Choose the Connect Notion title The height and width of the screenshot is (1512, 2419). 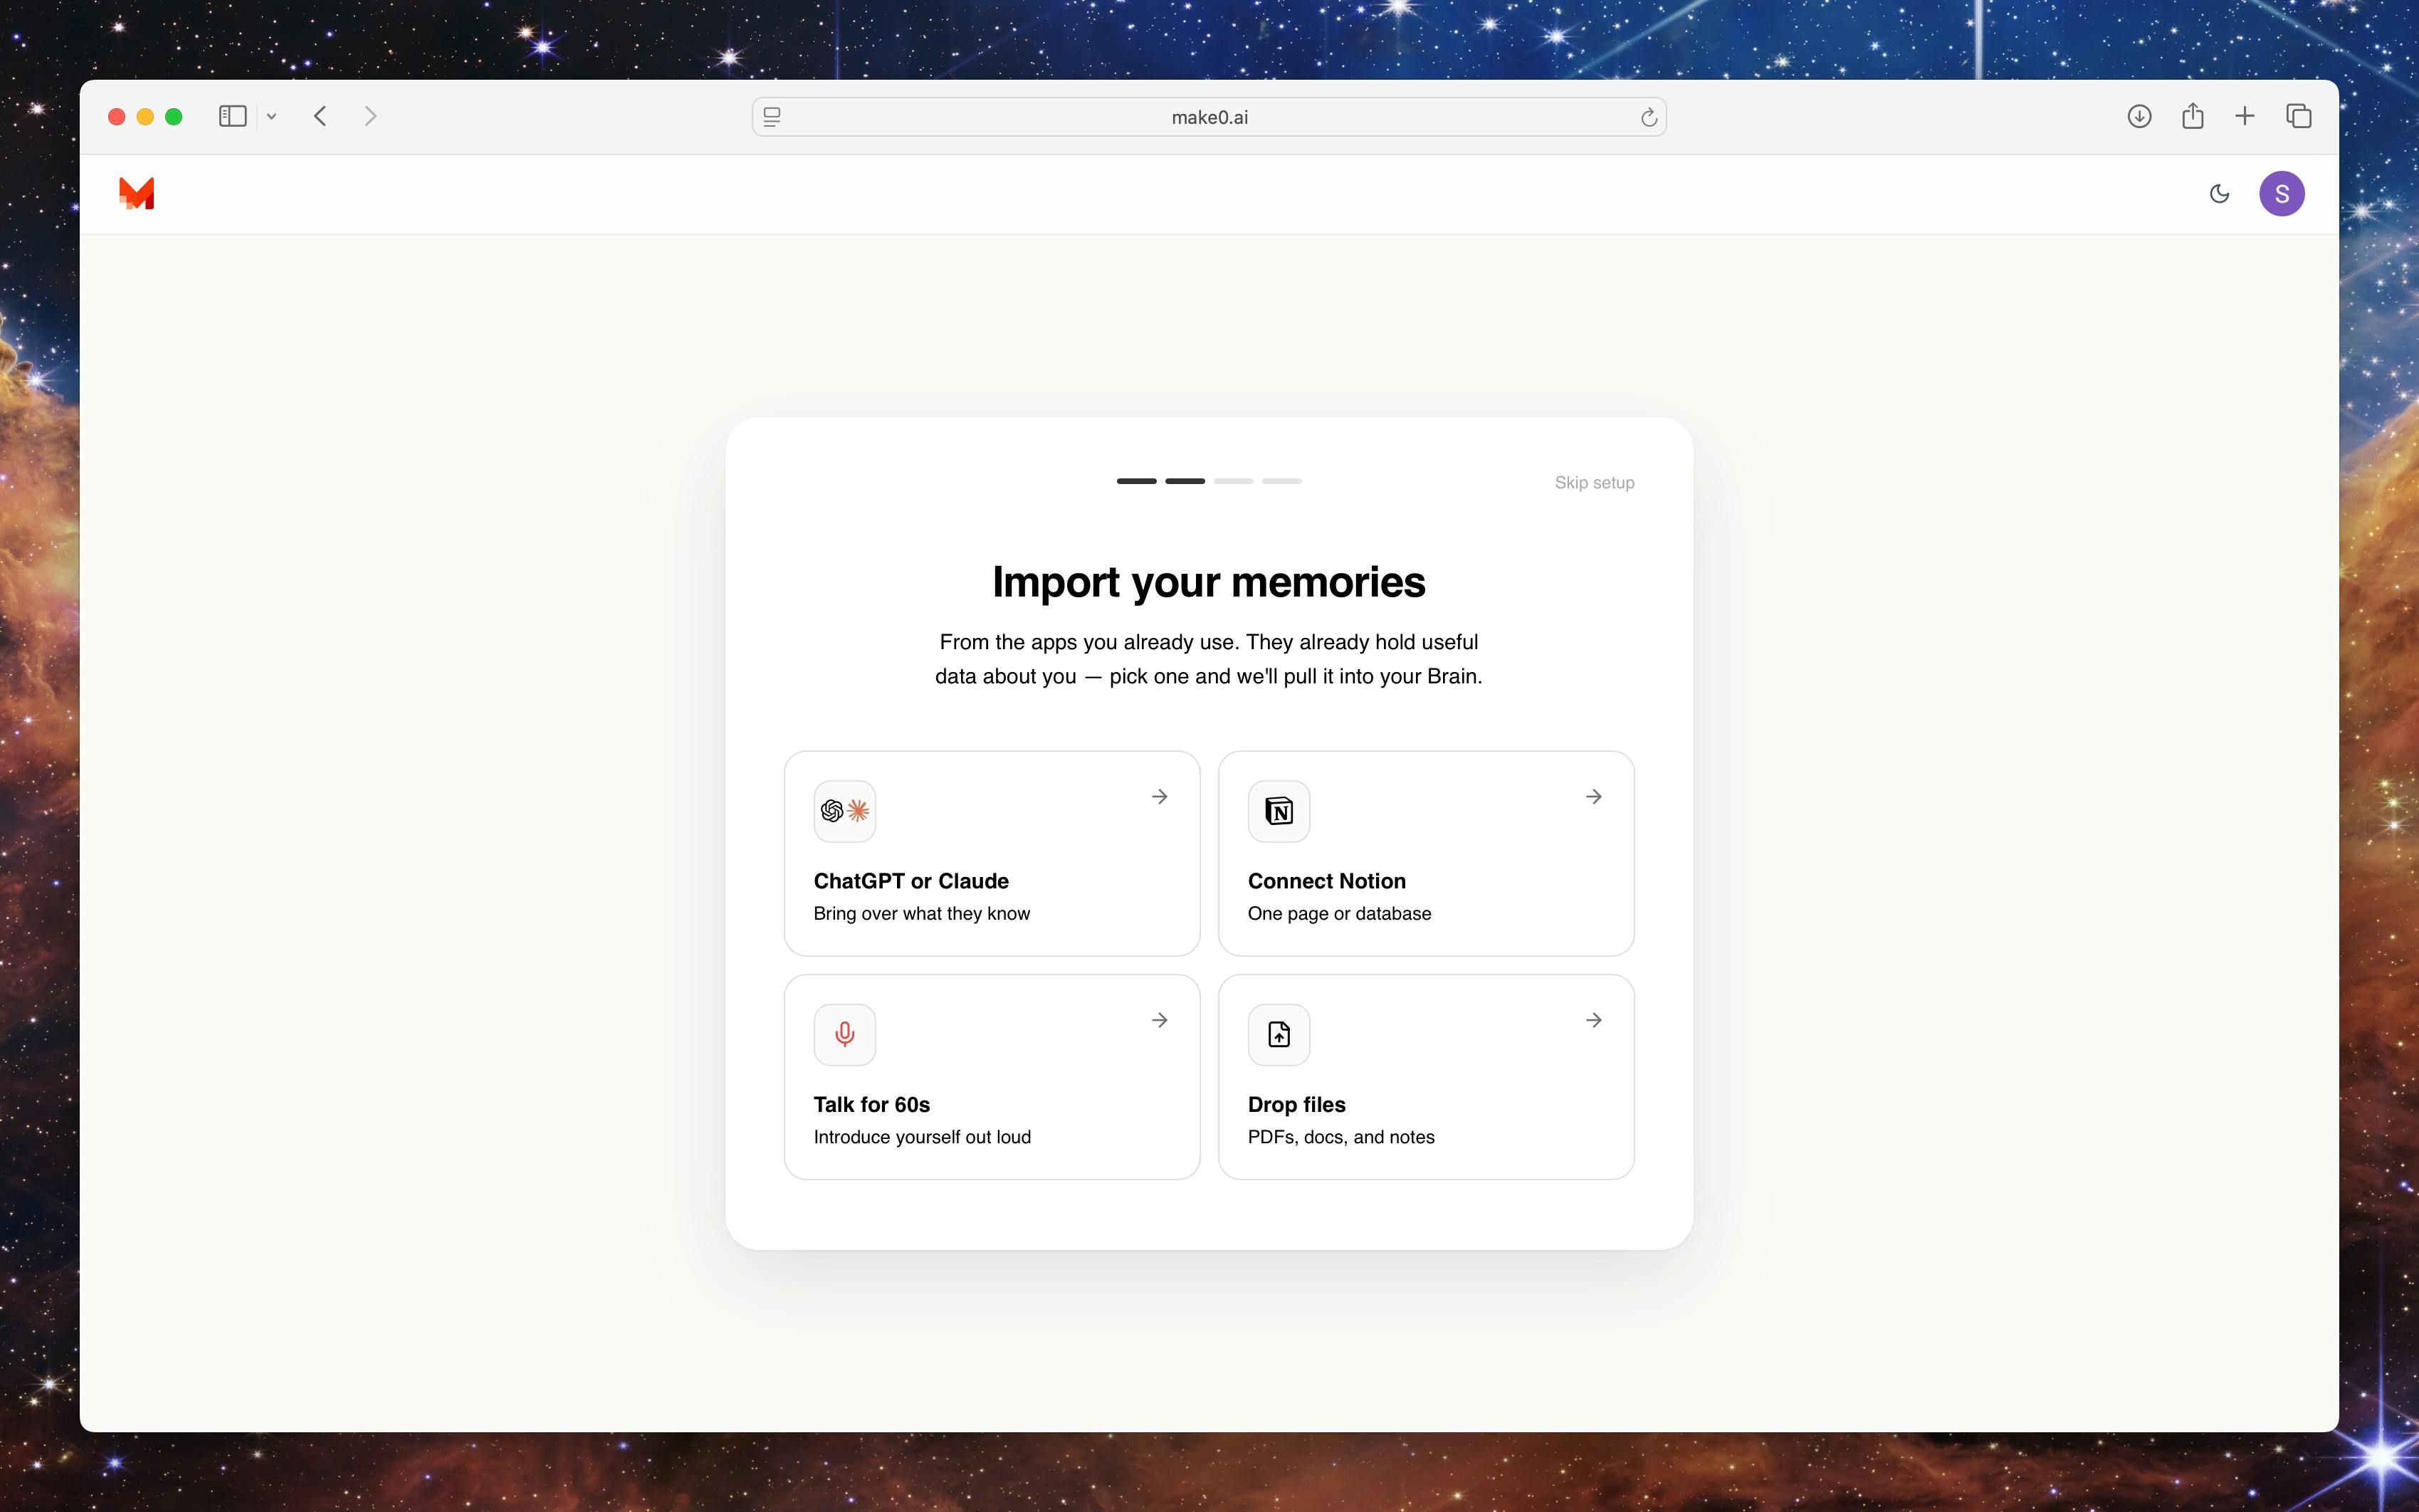[1327, 881]
